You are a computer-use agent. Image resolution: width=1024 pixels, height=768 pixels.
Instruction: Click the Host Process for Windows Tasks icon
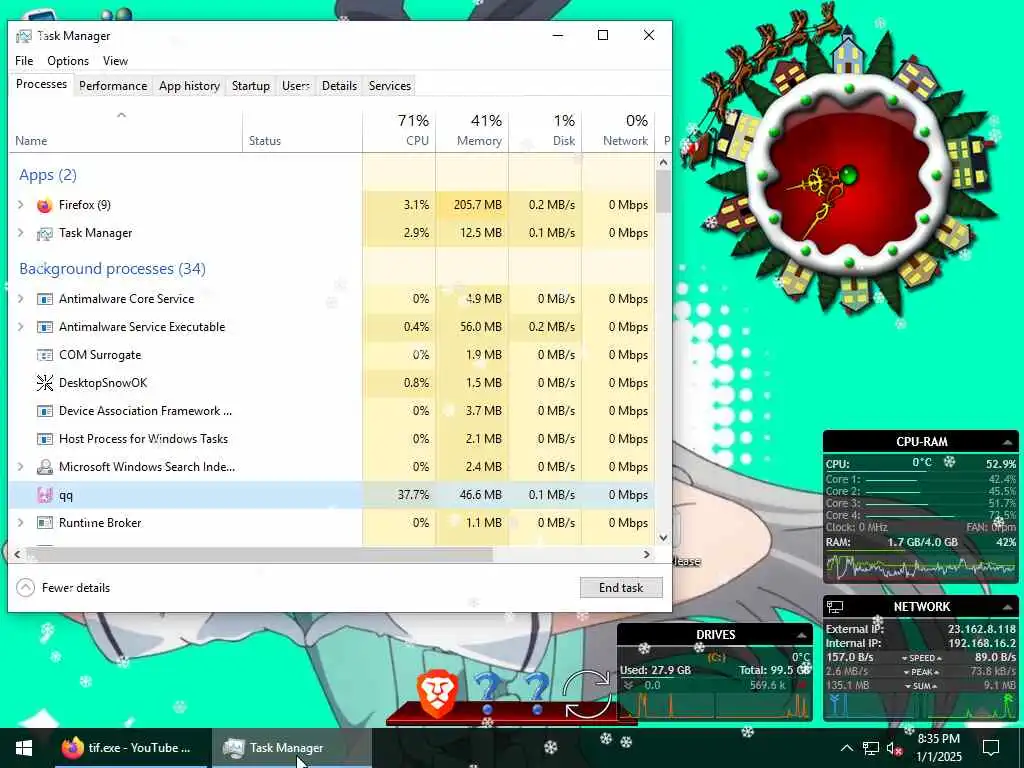click(x=44, y=440)
